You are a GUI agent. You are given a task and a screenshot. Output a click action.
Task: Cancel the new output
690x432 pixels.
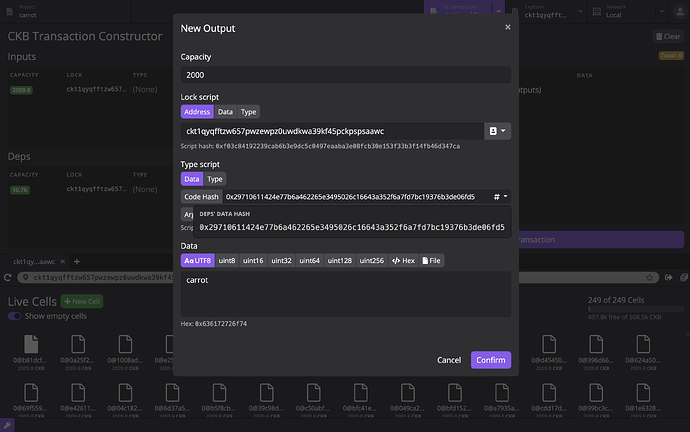pyautogui.click(x=449, y=360)
